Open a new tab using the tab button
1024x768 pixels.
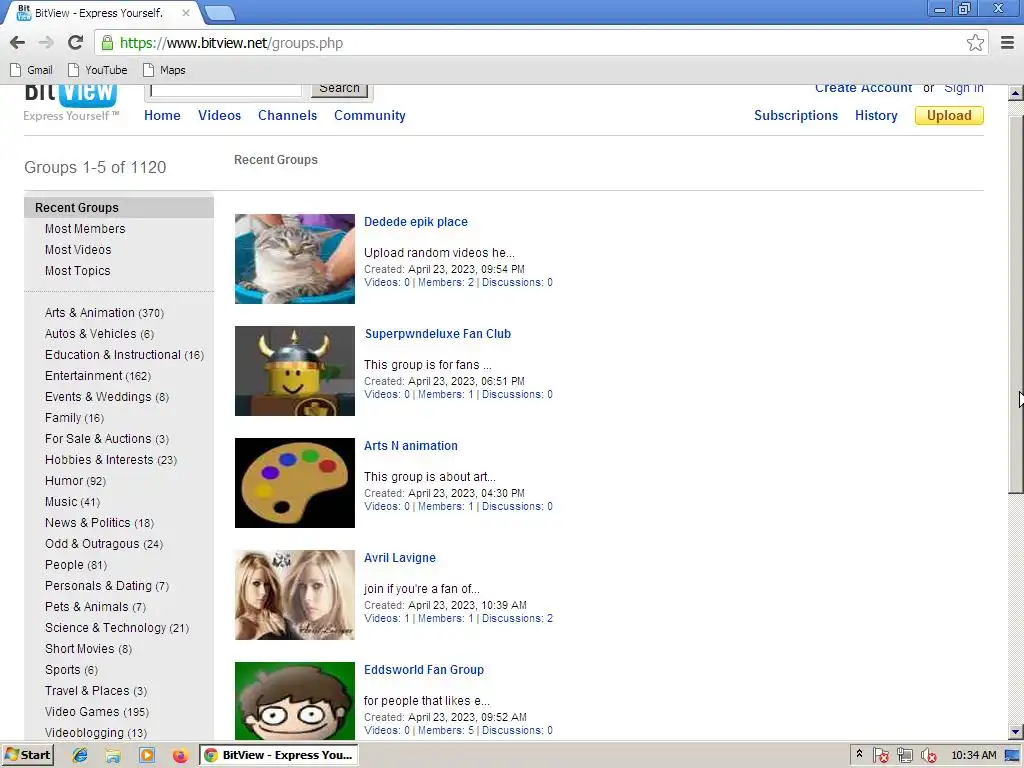pos(219,12)
